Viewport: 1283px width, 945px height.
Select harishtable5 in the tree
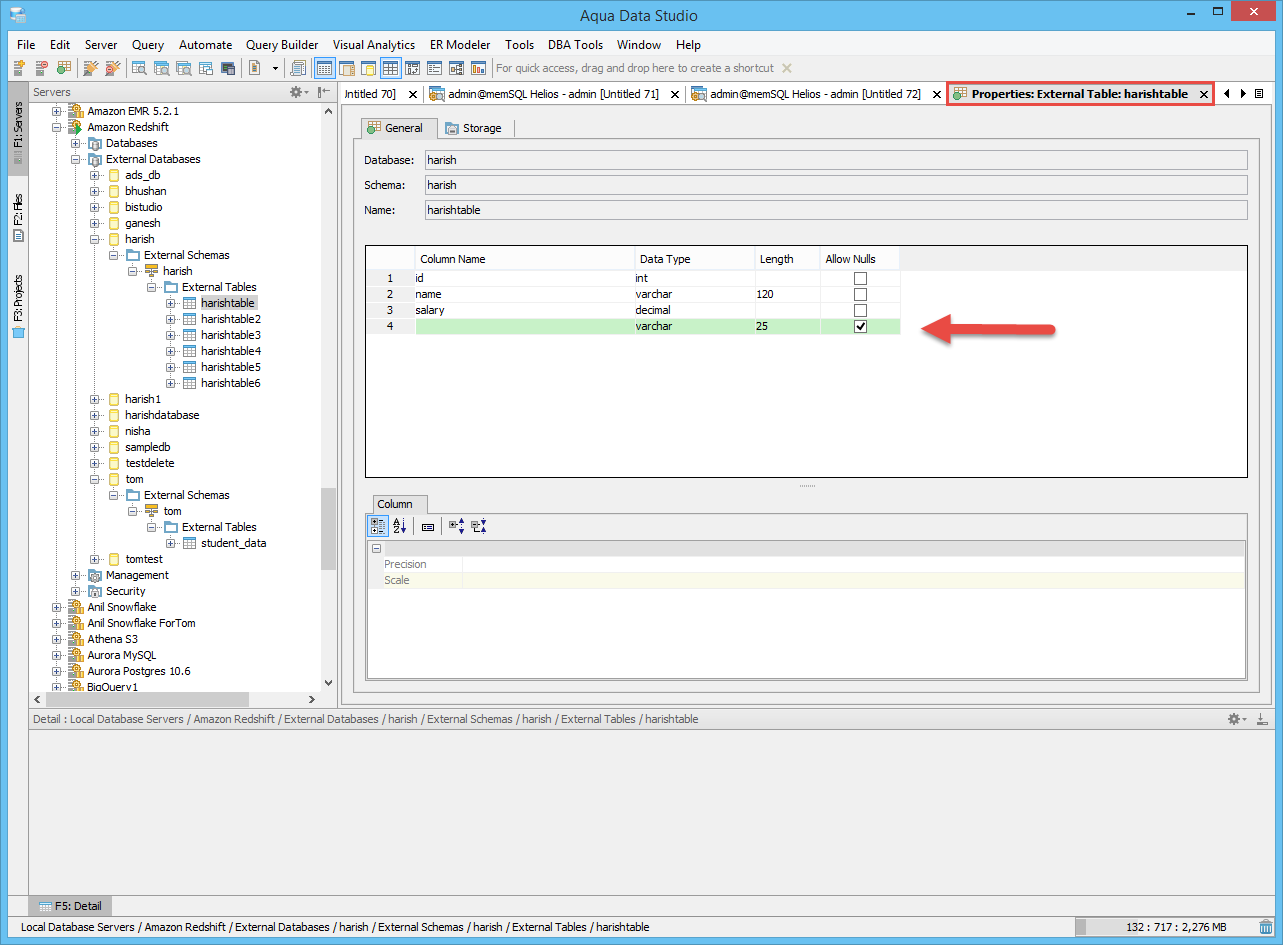[230, 367]
